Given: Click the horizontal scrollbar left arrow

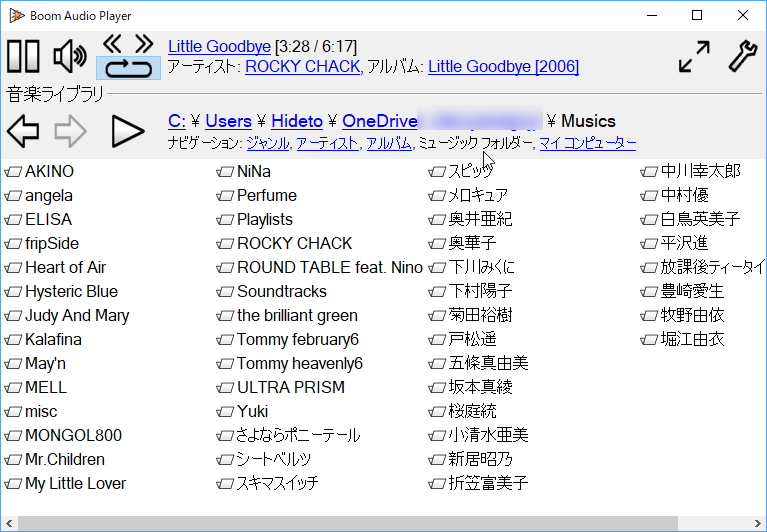Looking at the screenshot, I should click(x=9, y=524).
